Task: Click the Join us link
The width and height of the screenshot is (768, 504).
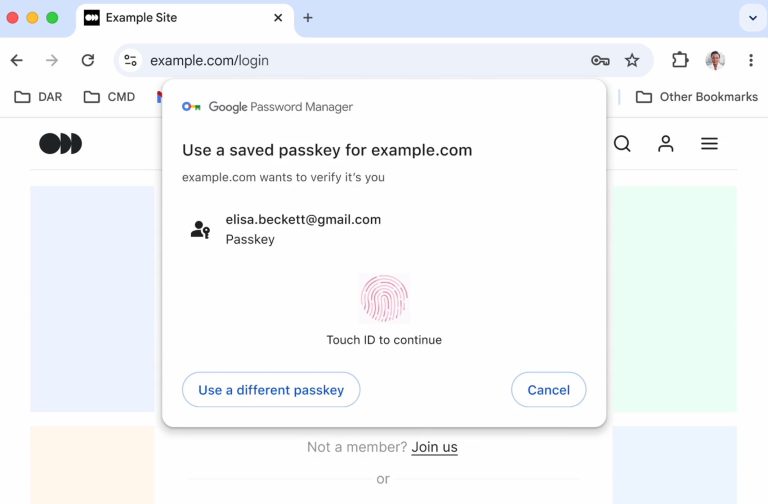Action: [x=434, y=447]
